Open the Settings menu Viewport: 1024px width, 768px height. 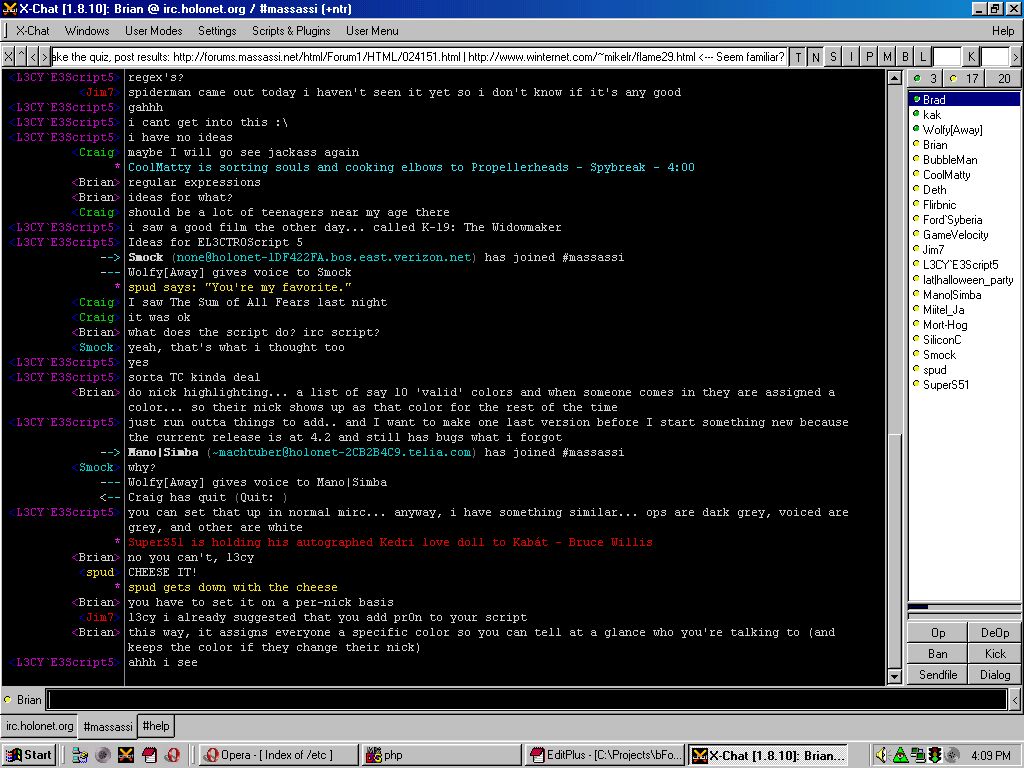[217, 31]
